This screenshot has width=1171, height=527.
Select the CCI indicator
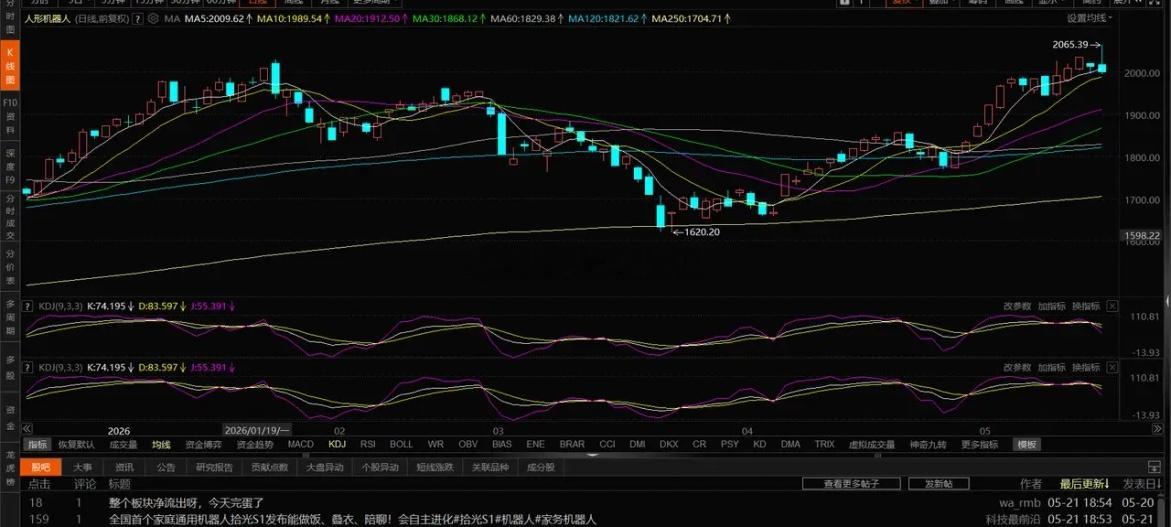click(607, 444)
